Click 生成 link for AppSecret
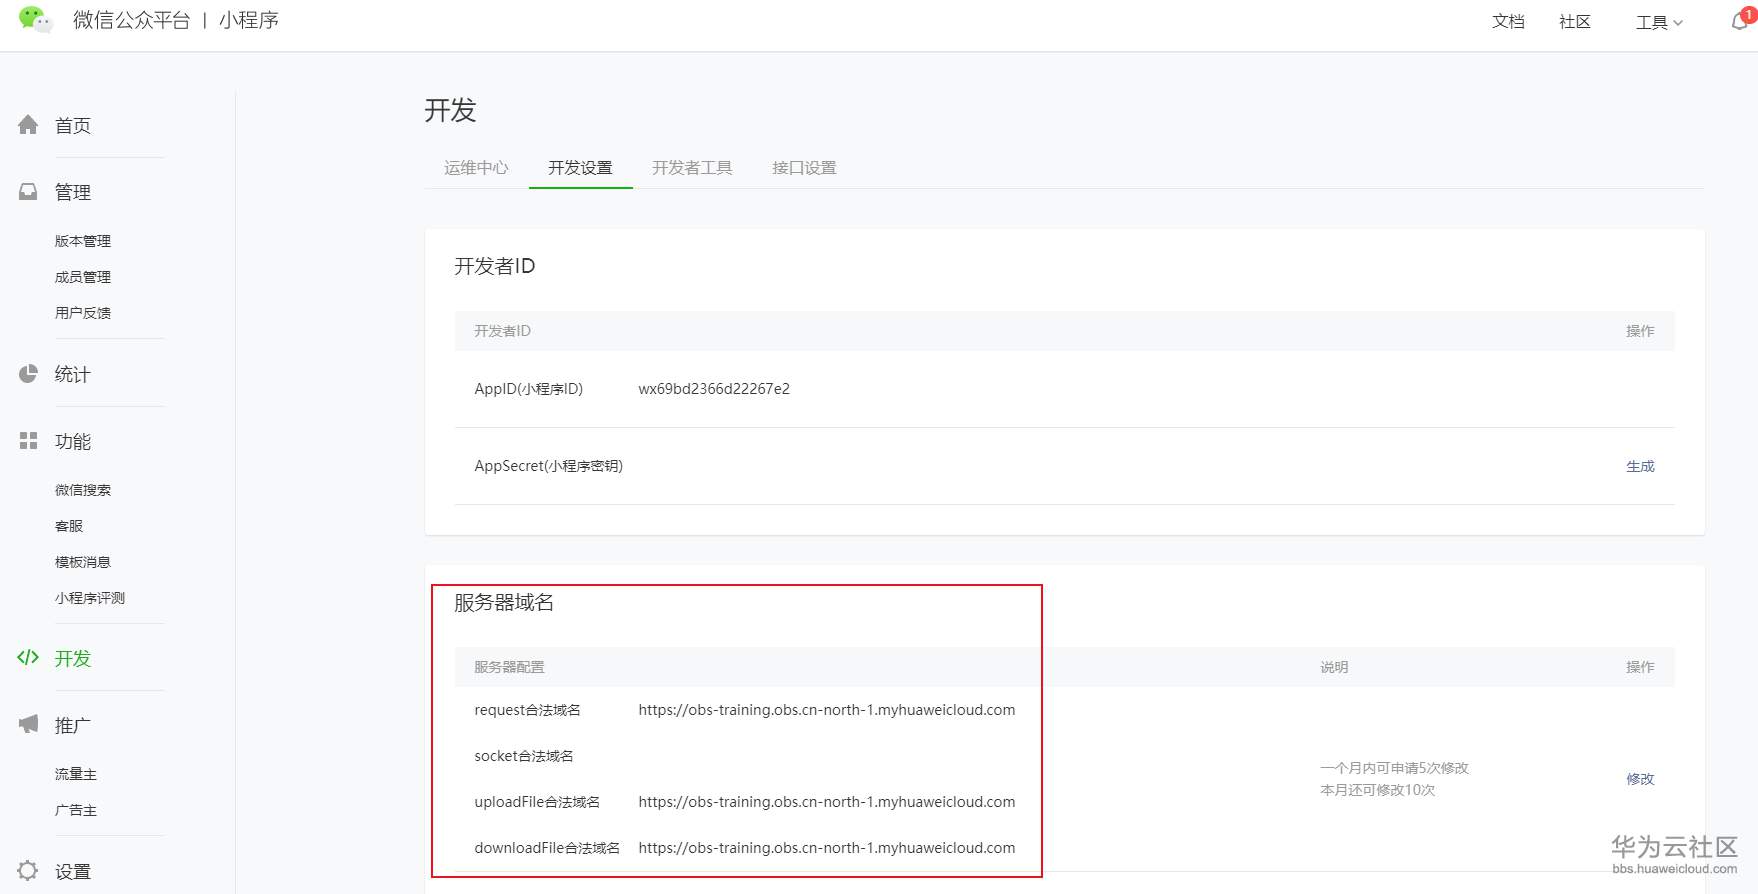 click(x=1640, y=466)
